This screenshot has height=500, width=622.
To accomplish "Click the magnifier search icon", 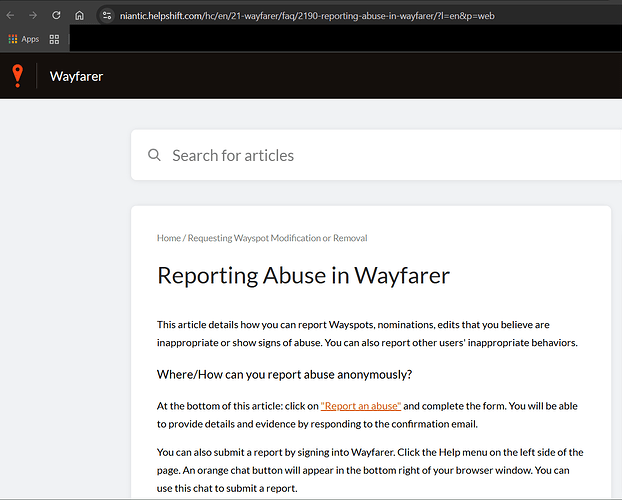I will tap(154, 155).
